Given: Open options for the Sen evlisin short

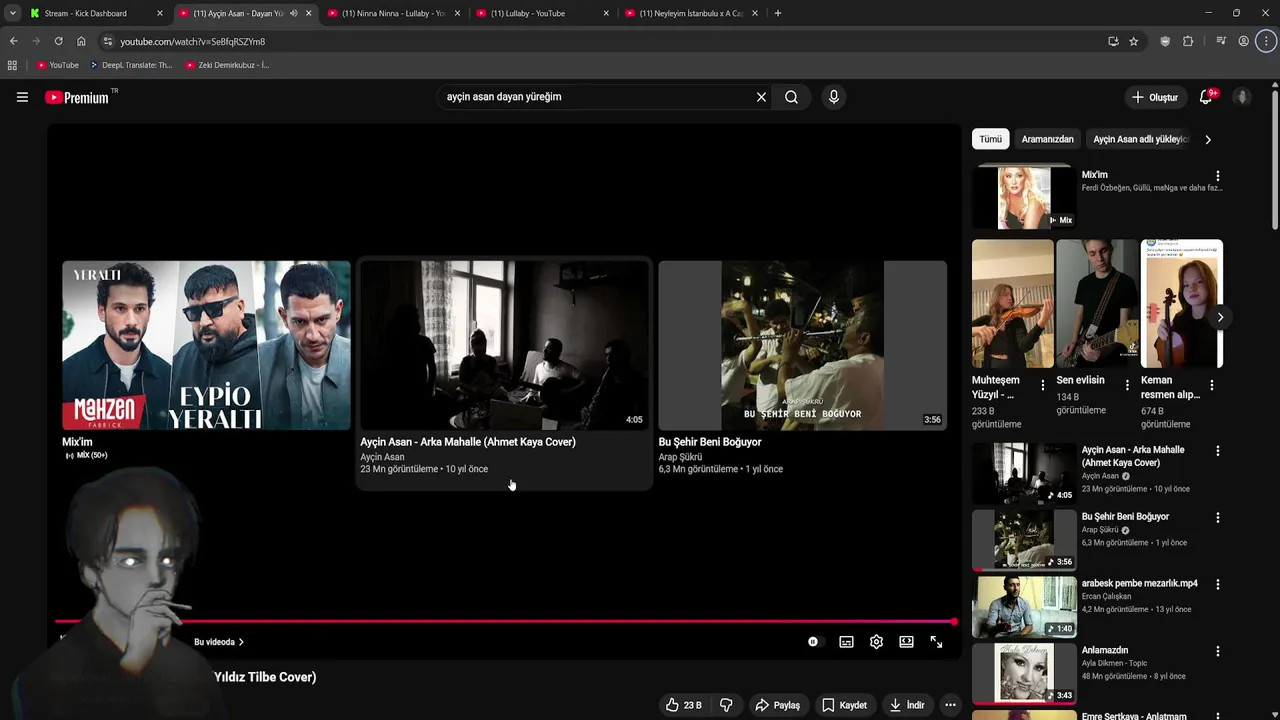Looking at the screenshot, I should tap(1127, 385).
